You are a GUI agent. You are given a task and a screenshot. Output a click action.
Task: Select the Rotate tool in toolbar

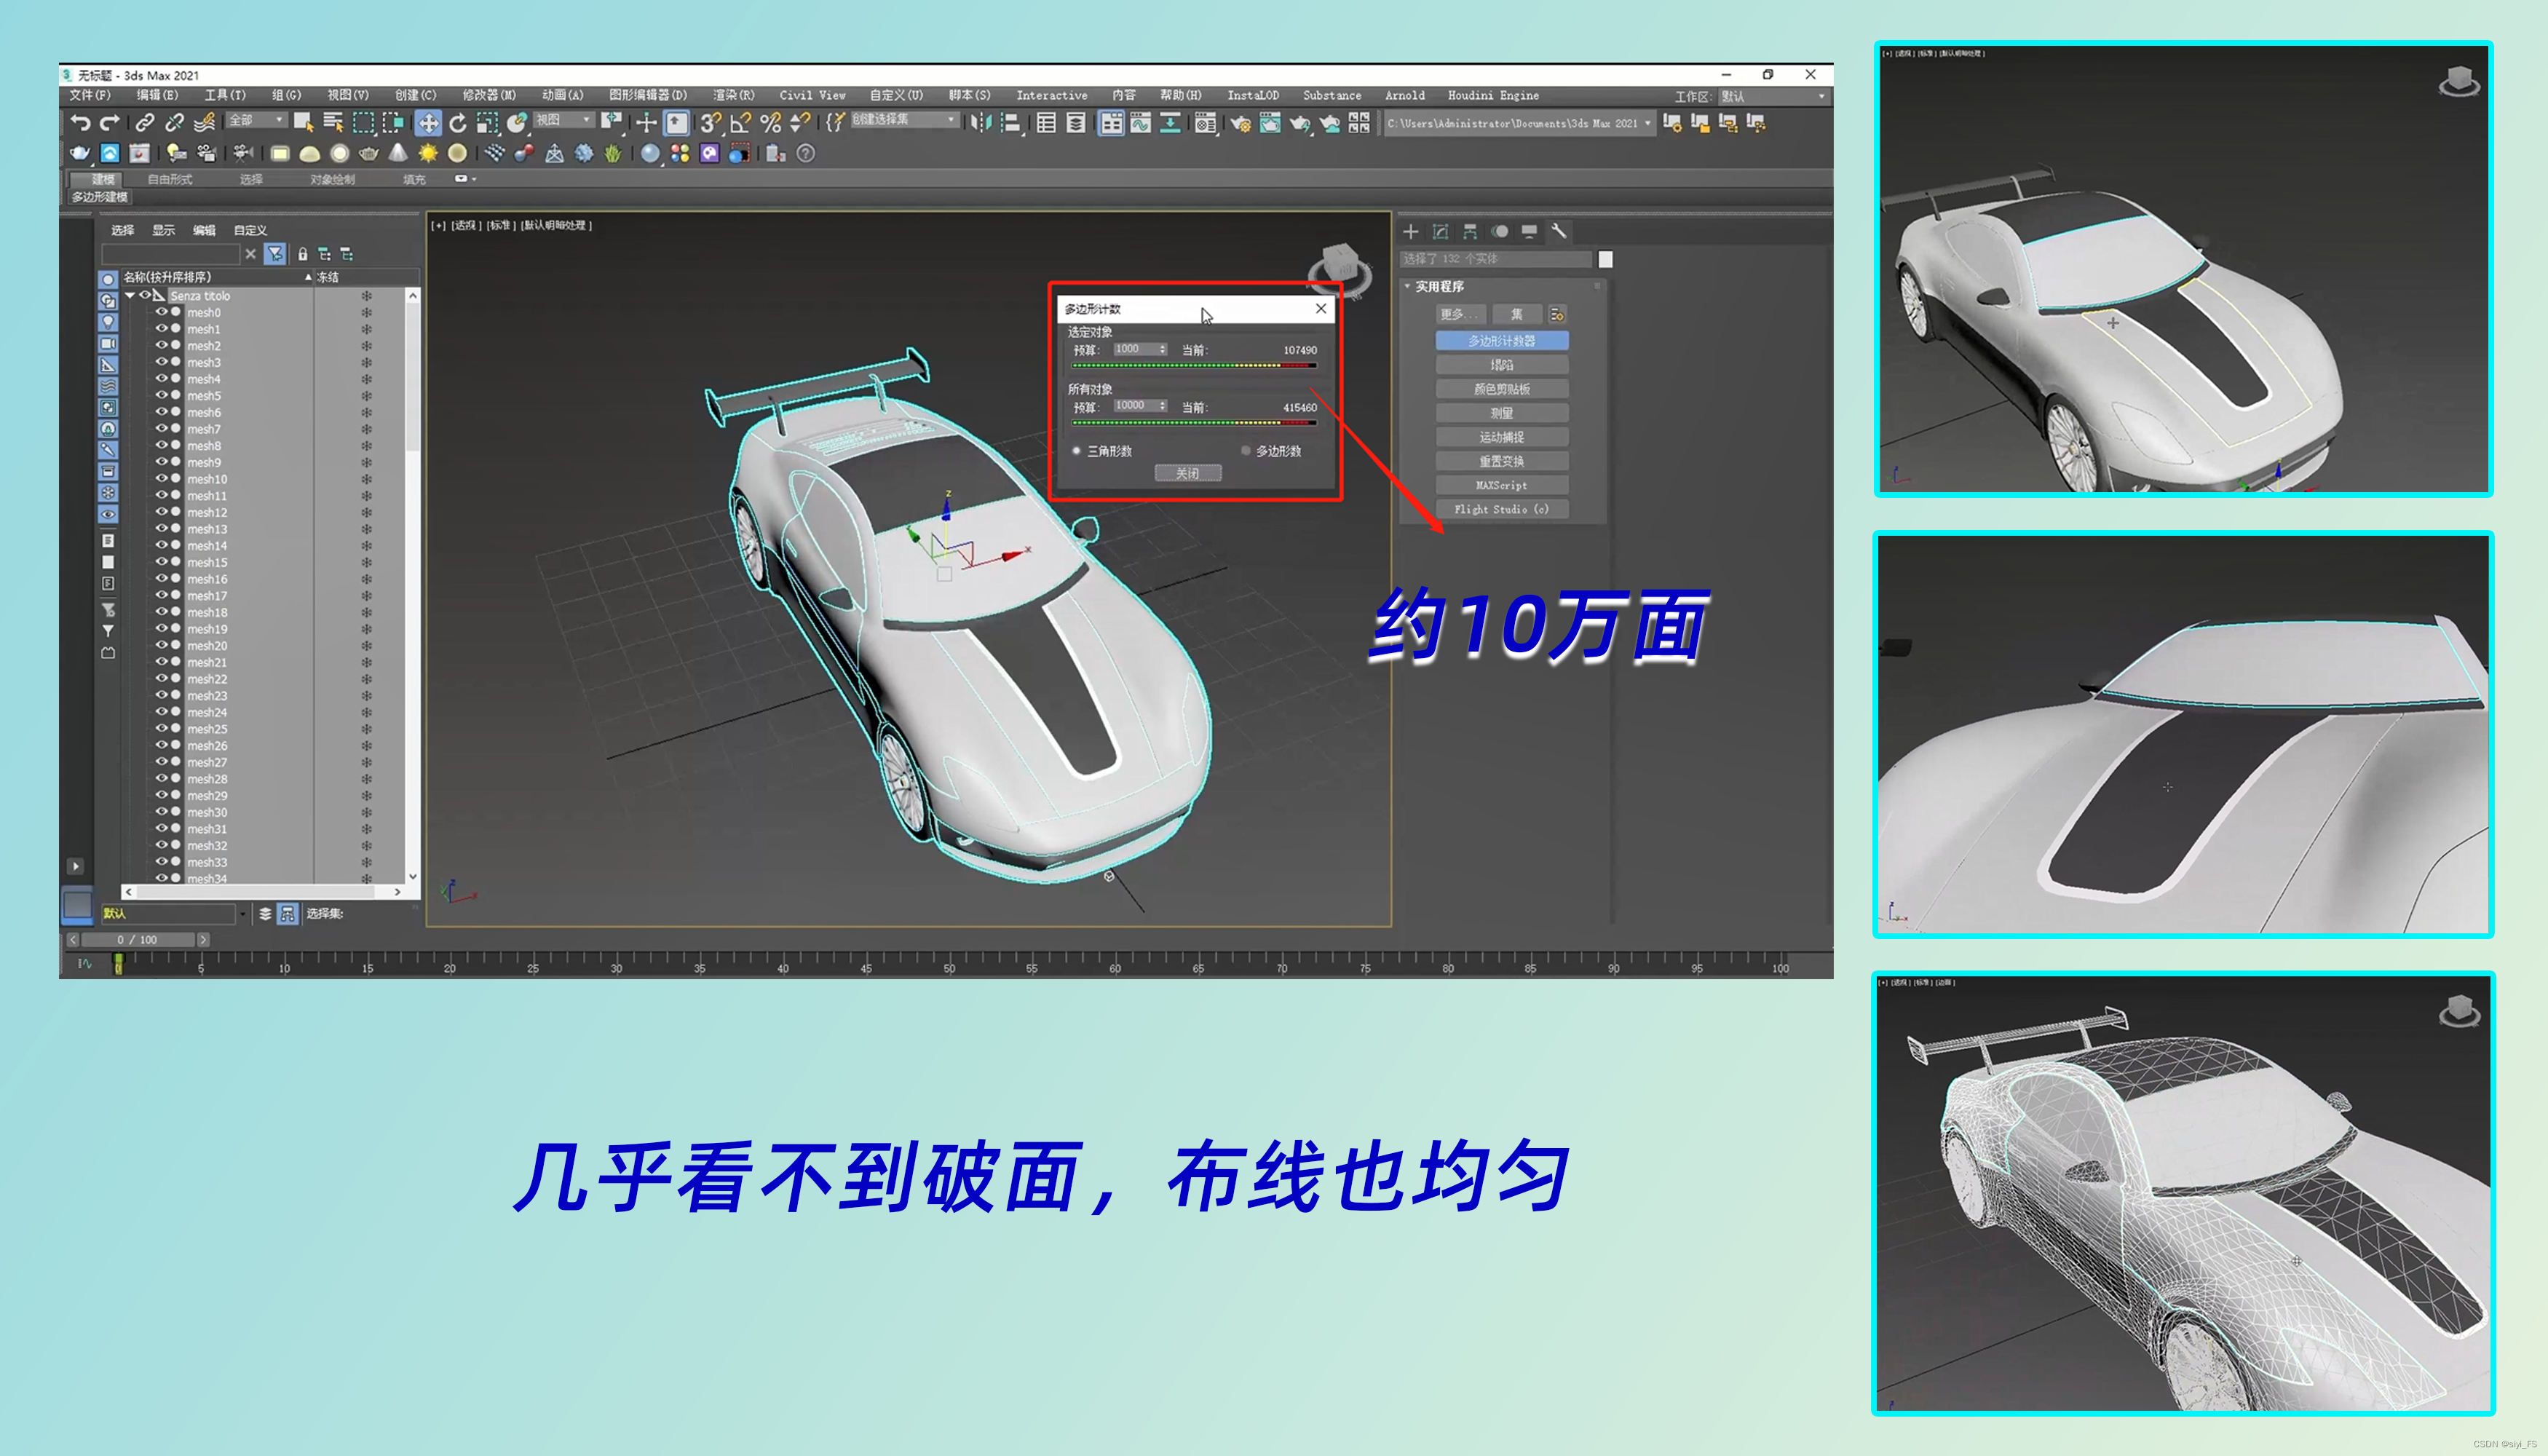[x=458, y=123]
